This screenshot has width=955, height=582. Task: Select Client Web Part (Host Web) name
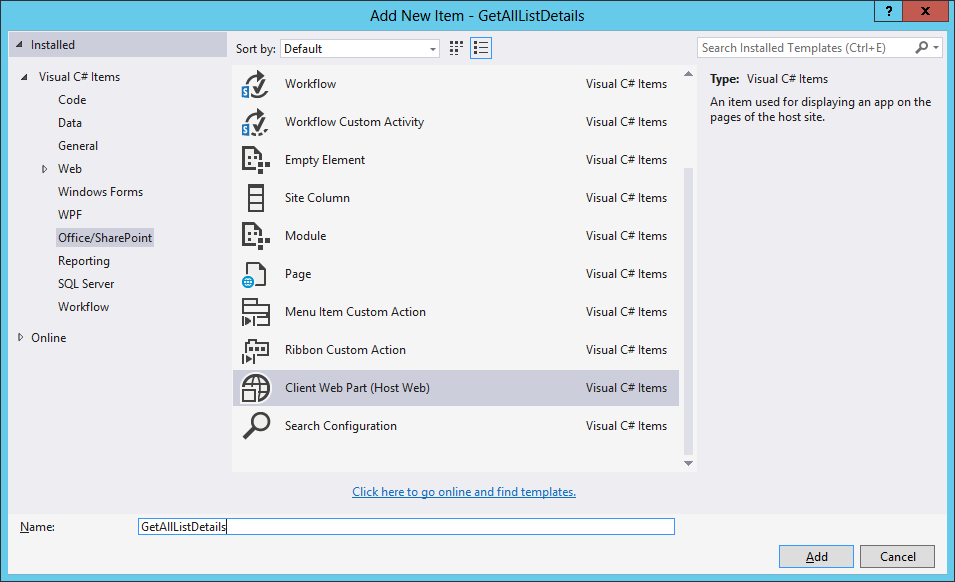[x=357, y=388]
